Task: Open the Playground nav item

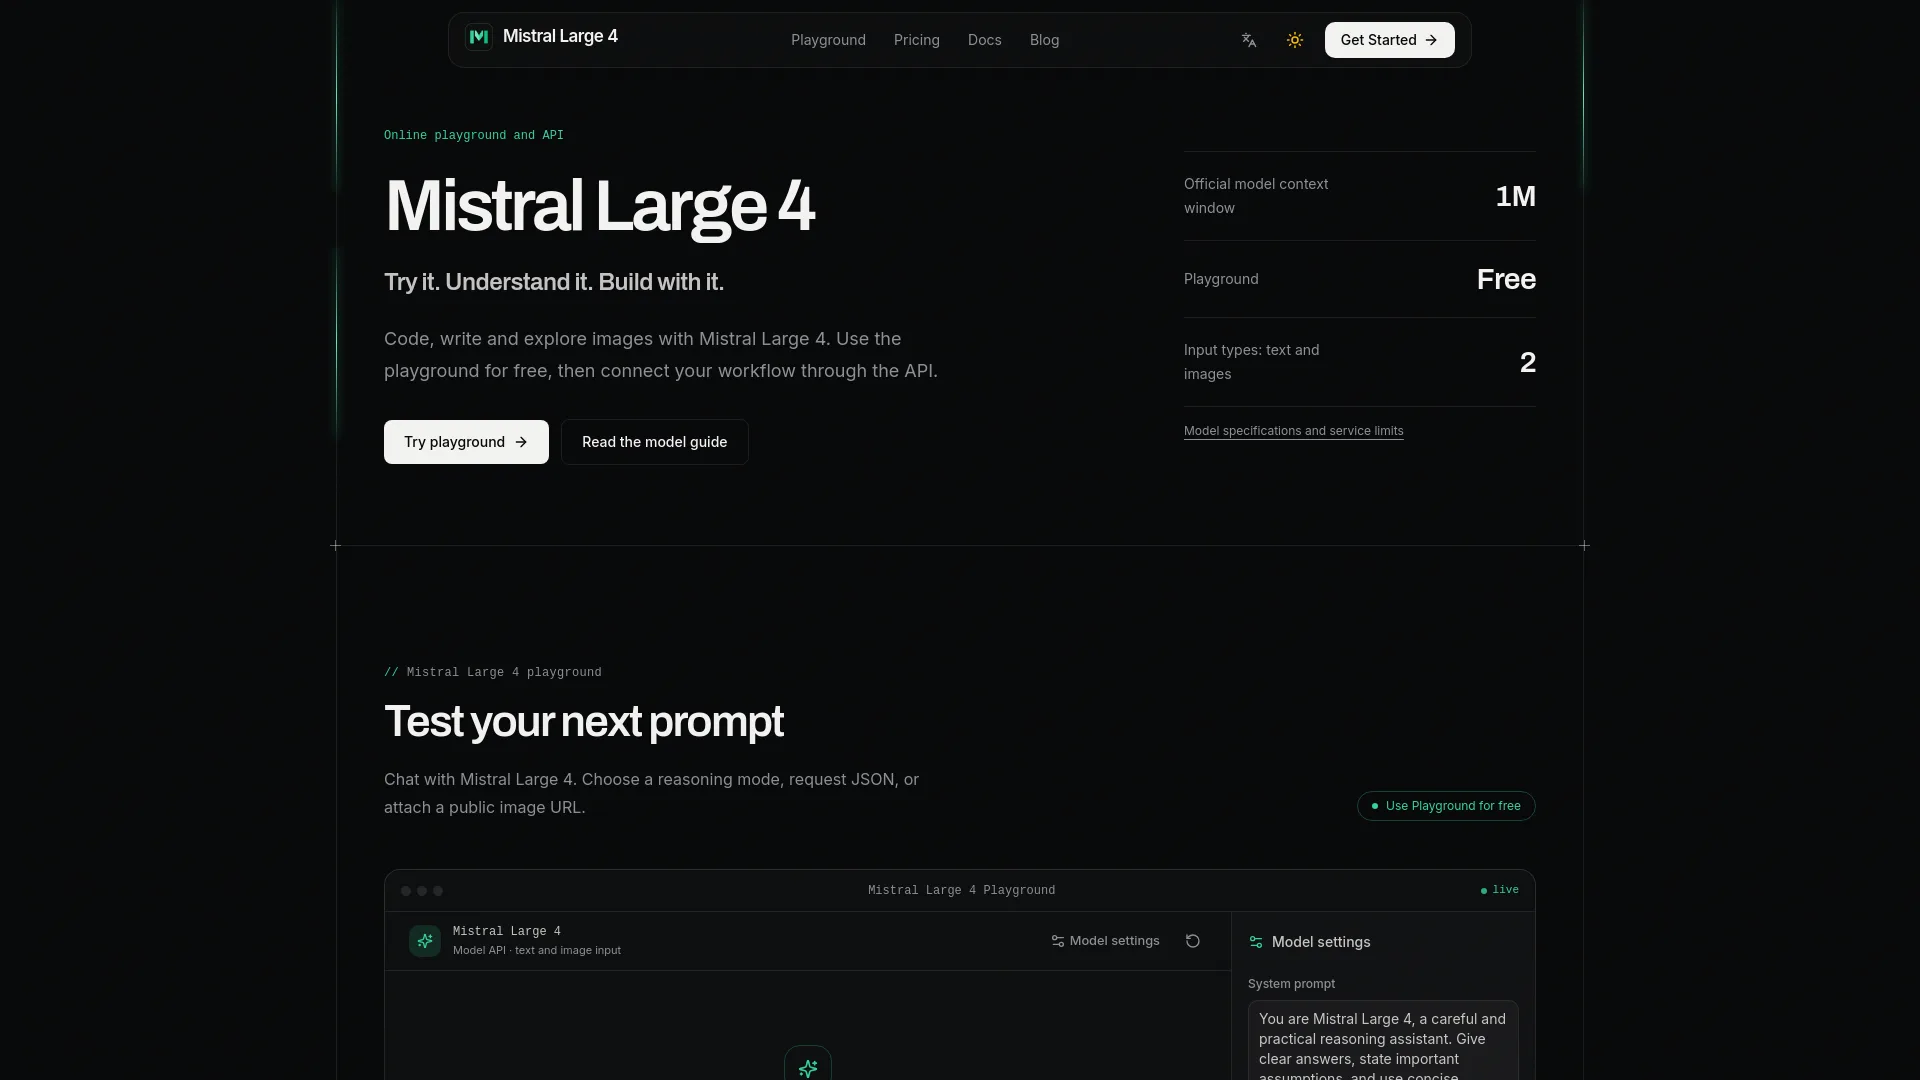Action: coord(828,40)
